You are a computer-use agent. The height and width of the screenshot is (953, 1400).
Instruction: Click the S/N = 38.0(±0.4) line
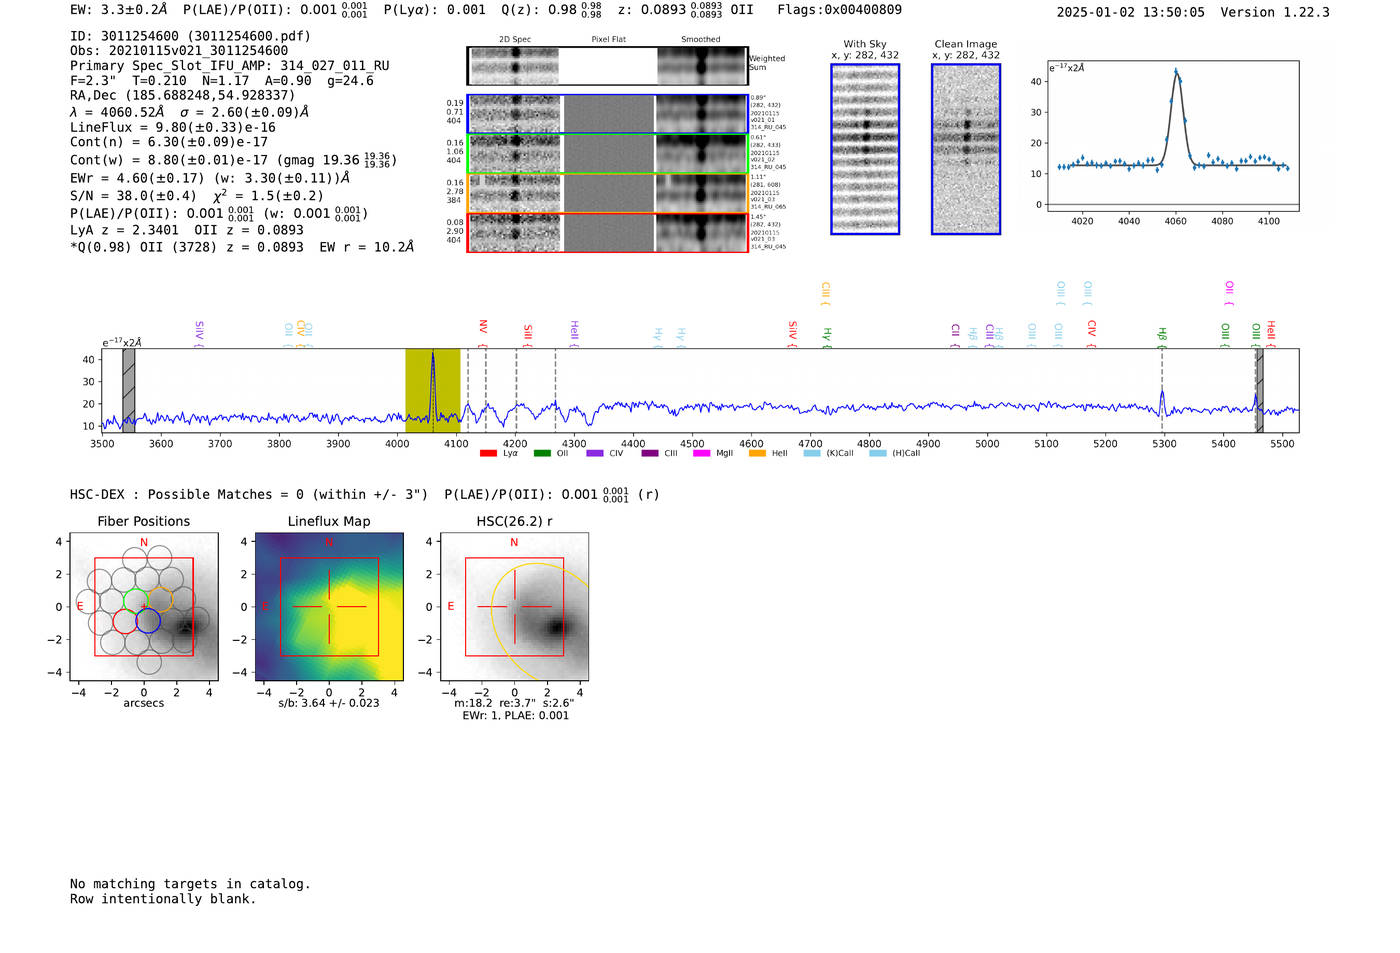197,196
